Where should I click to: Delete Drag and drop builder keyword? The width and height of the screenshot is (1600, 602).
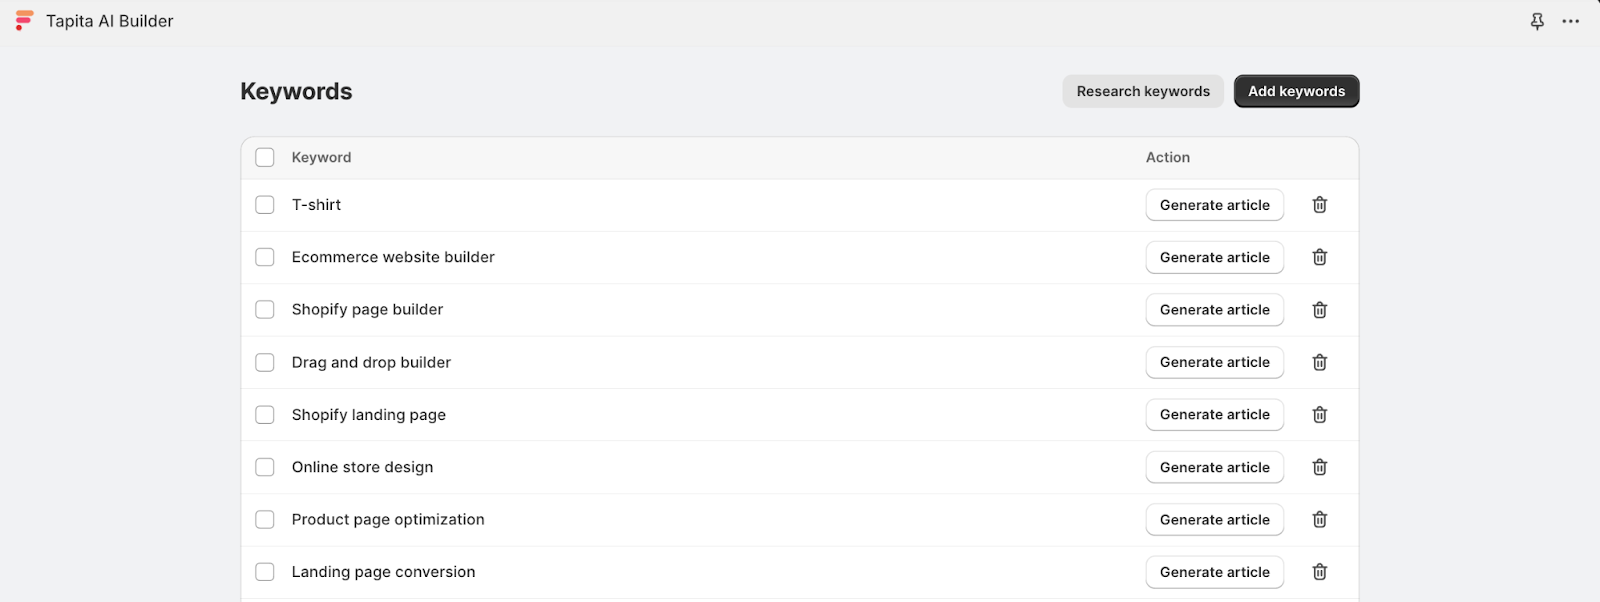click(1319, 362)
